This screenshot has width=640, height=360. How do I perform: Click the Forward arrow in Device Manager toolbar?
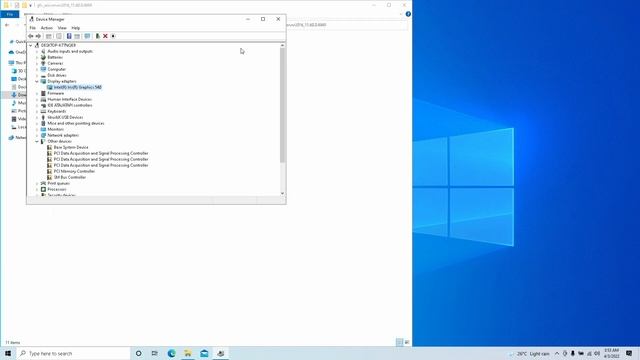tap(38, 36)
